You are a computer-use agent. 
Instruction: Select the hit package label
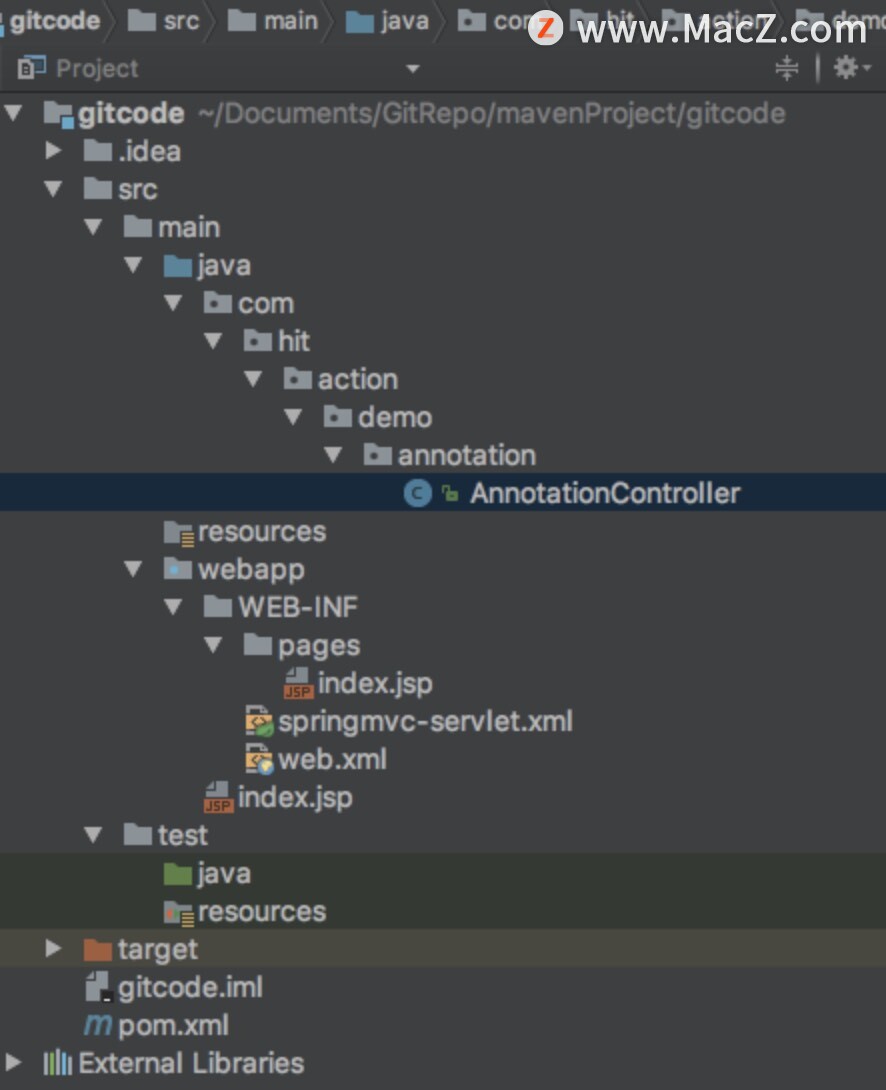pyautogui.click(x=294, y=341)
